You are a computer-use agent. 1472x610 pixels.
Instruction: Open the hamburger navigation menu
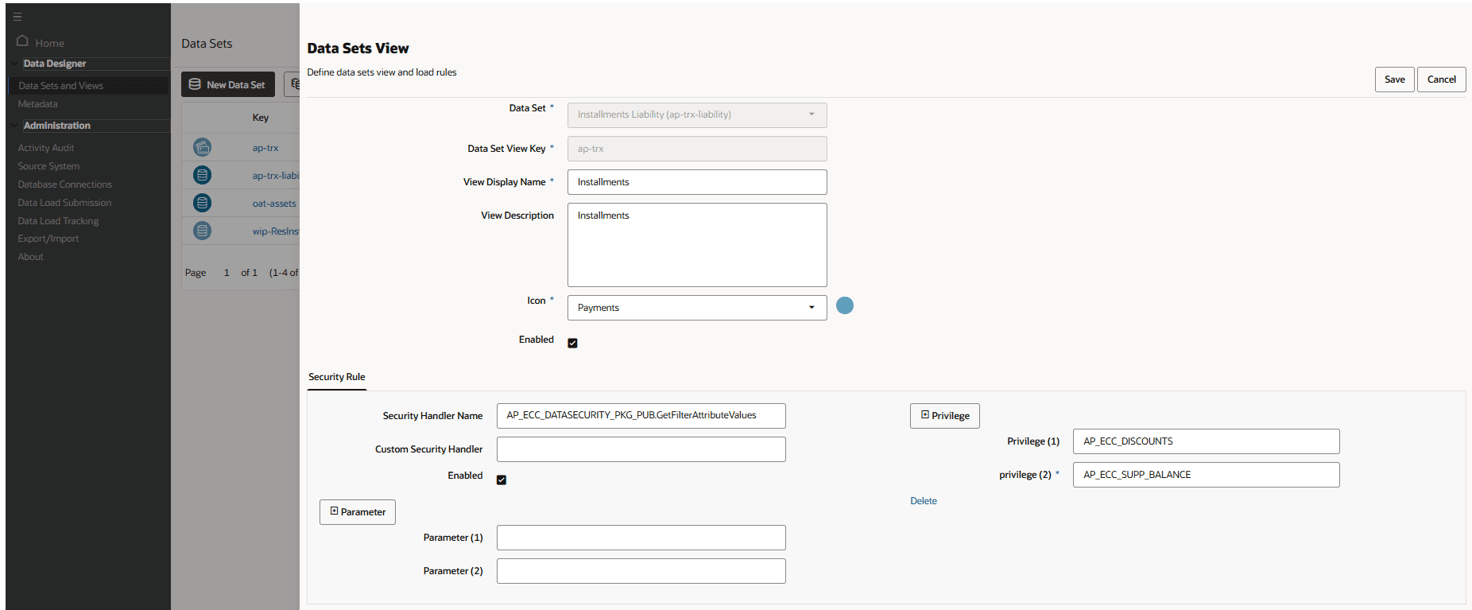coord(17,17)
